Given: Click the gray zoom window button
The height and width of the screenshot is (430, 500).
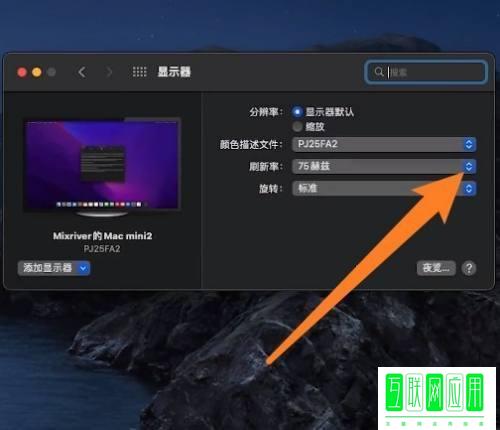Looking at the screenshot, I should coord(51,72).
